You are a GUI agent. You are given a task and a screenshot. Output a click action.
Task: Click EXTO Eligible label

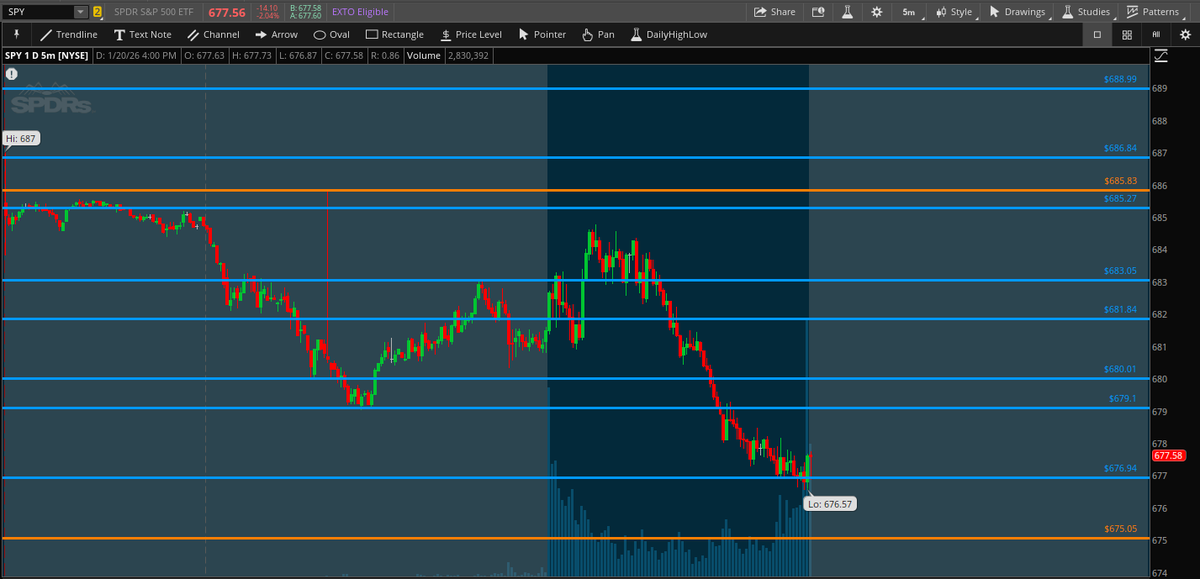coord(359,12)
